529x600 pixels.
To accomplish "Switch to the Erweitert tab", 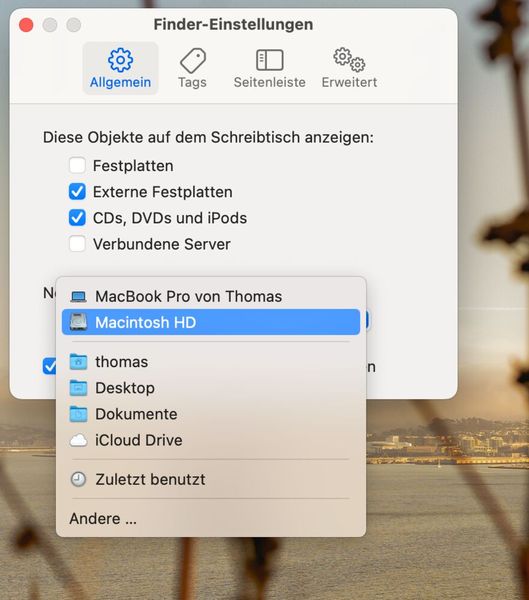I will 349,68.
